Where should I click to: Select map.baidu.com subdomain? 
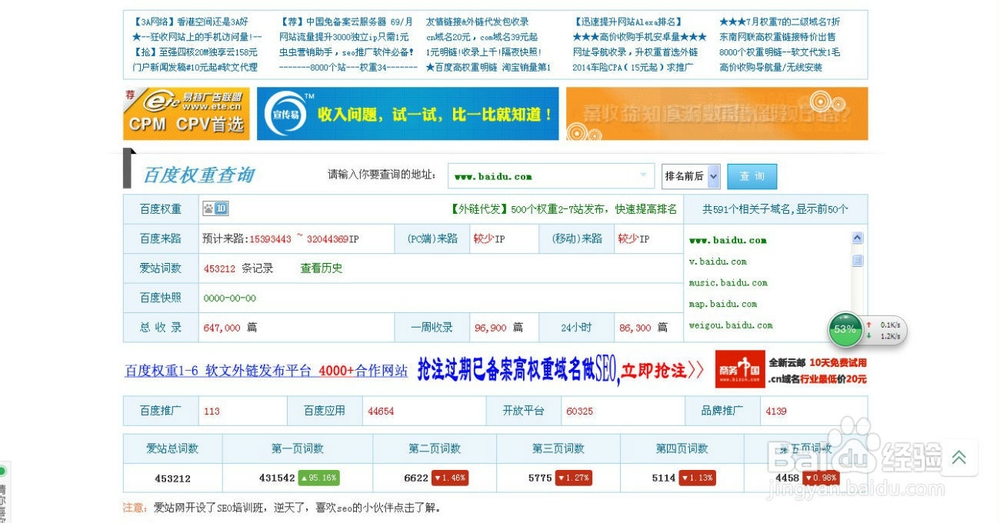pos(723,304)
